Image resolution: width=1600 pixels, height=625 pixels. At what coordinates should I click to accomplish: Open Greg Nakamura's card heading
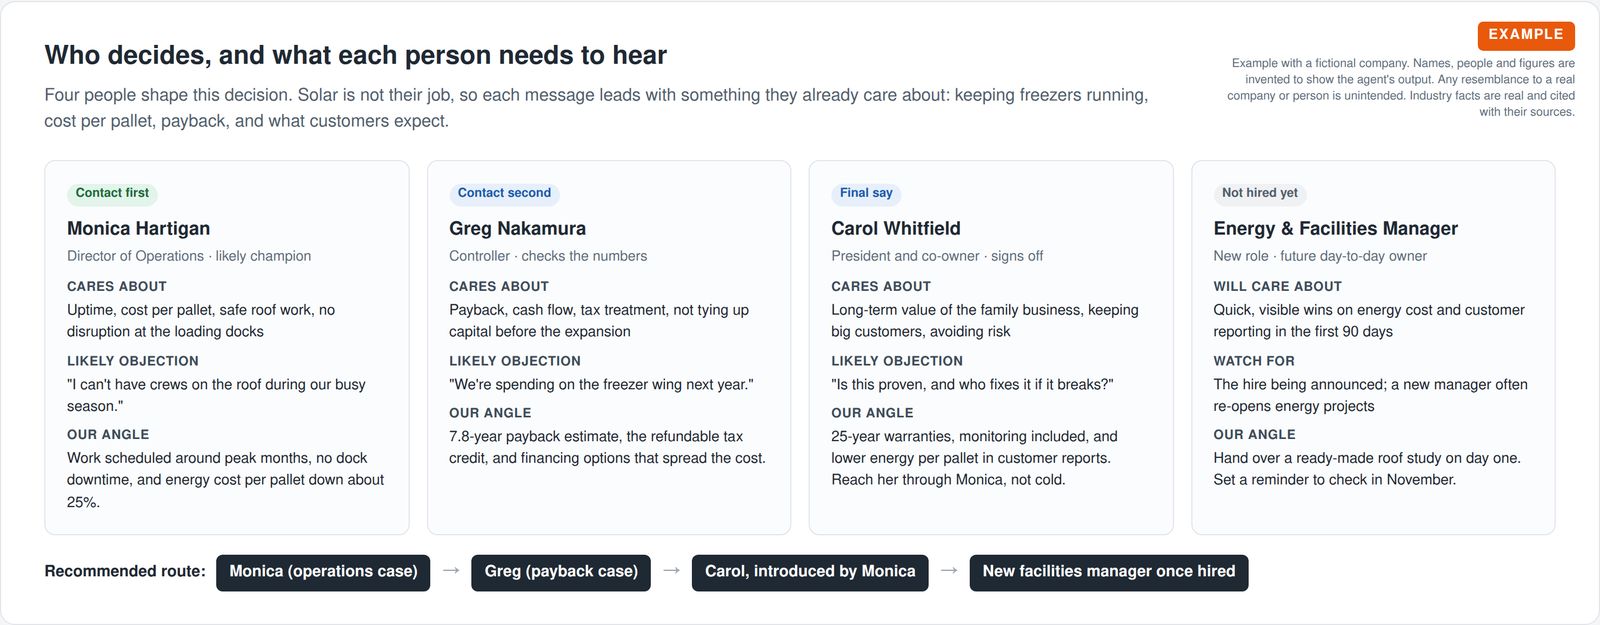(517, 228)
